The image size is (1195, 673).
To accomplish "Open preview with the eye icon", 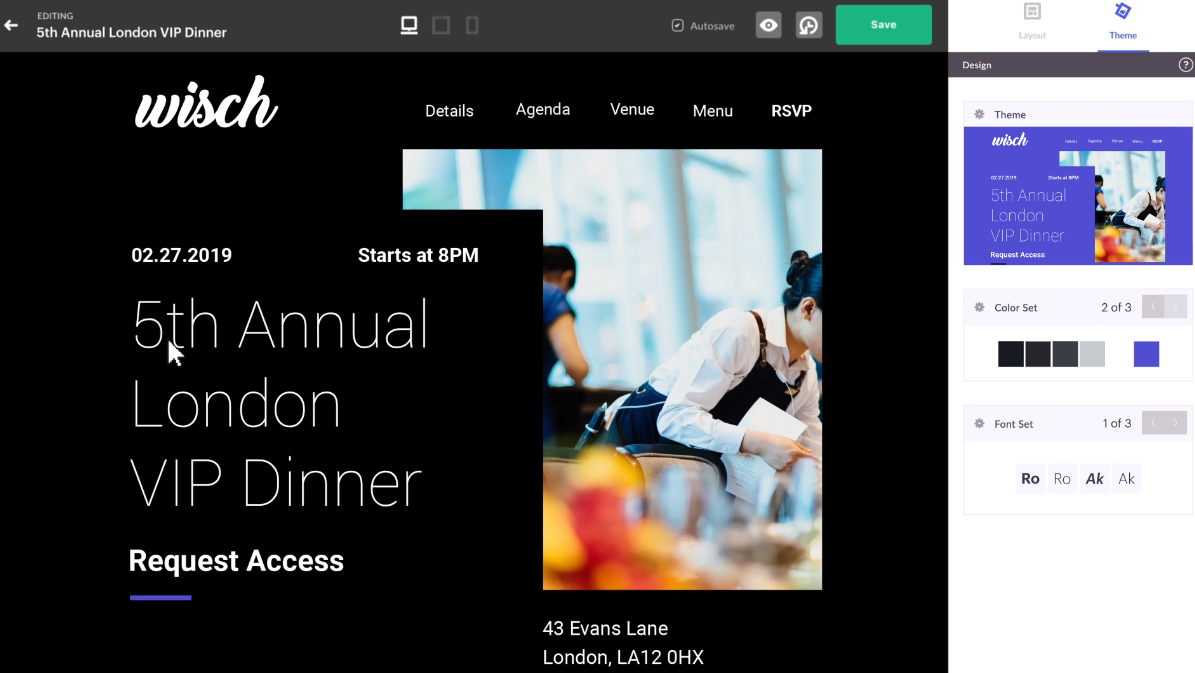I will pos(768,25).
